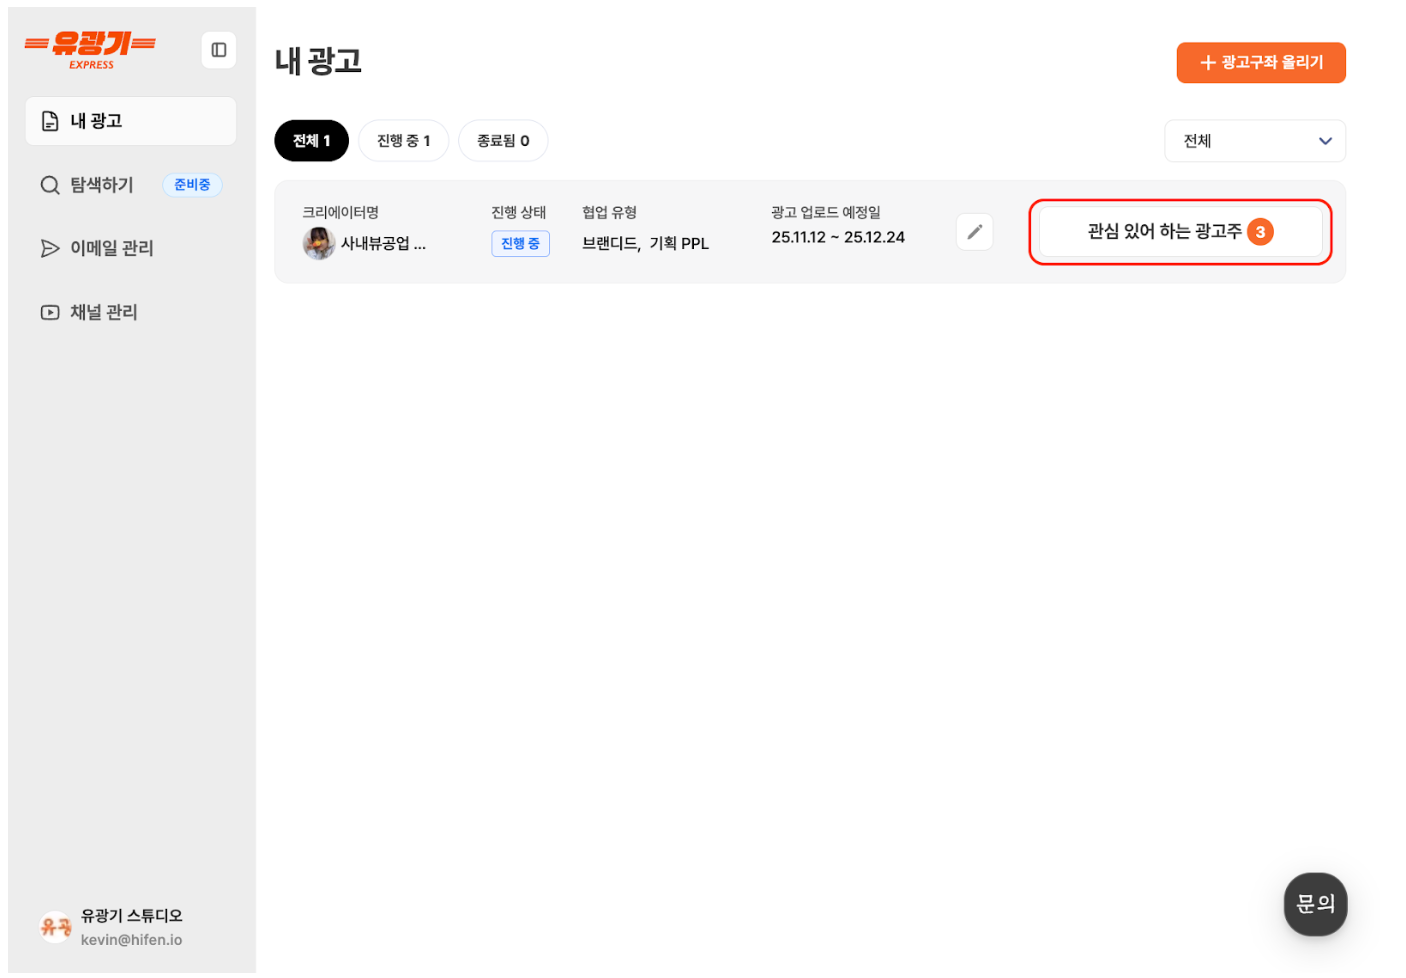Open 관심 있어 하는 광고주 list

[1163, 232]
